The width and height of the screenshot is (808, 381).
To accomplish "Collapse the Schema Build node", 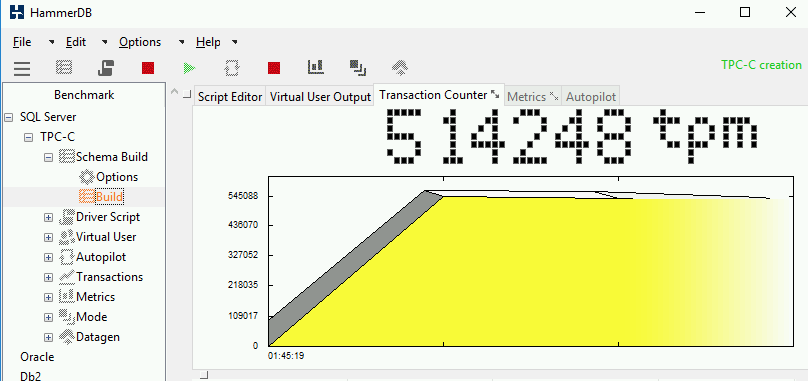I will coord(48,157).
